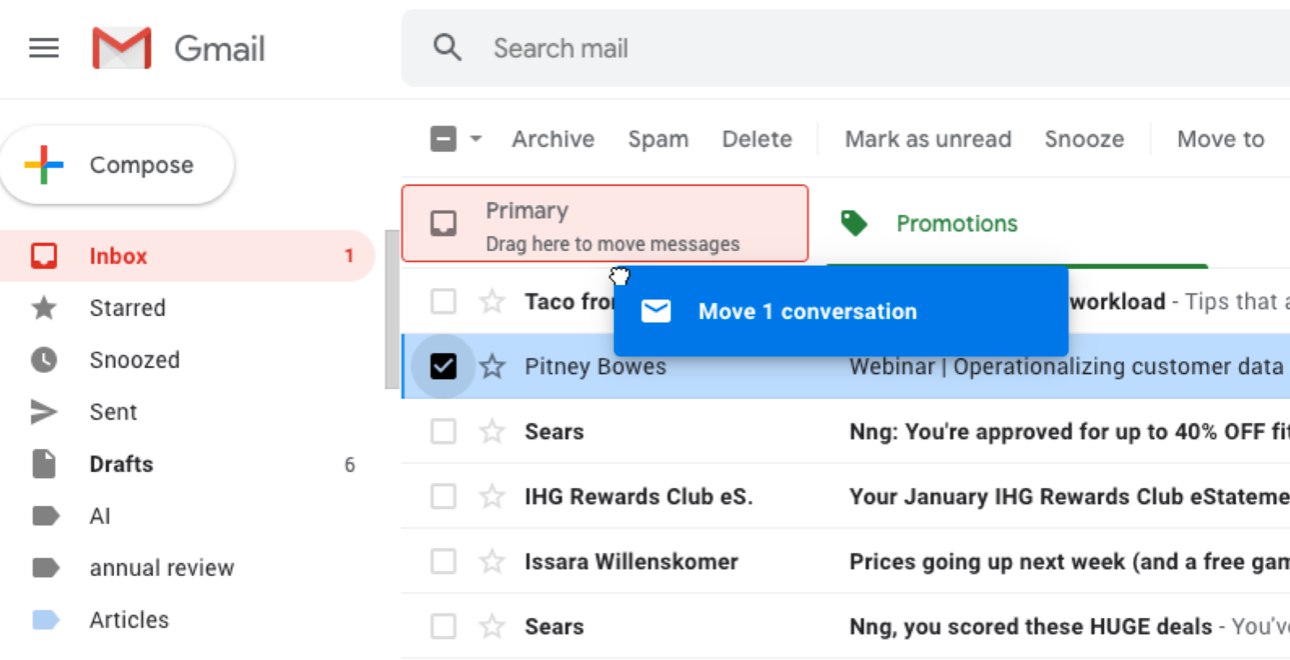Click the blue Articles label tag icon
The image size is (1290, 660).
(45, 620)
